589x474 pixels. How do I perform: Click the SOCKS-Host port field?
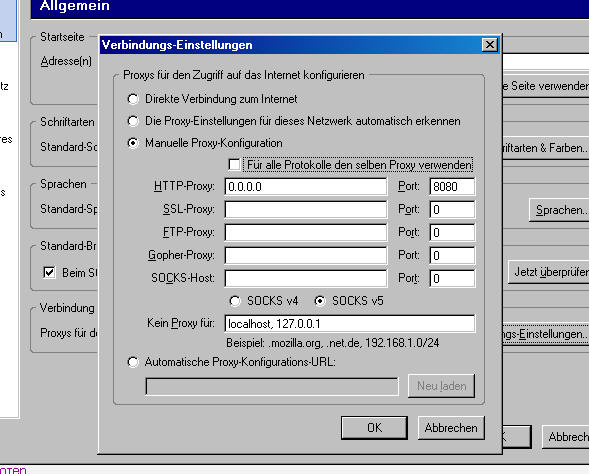(452, 278)
